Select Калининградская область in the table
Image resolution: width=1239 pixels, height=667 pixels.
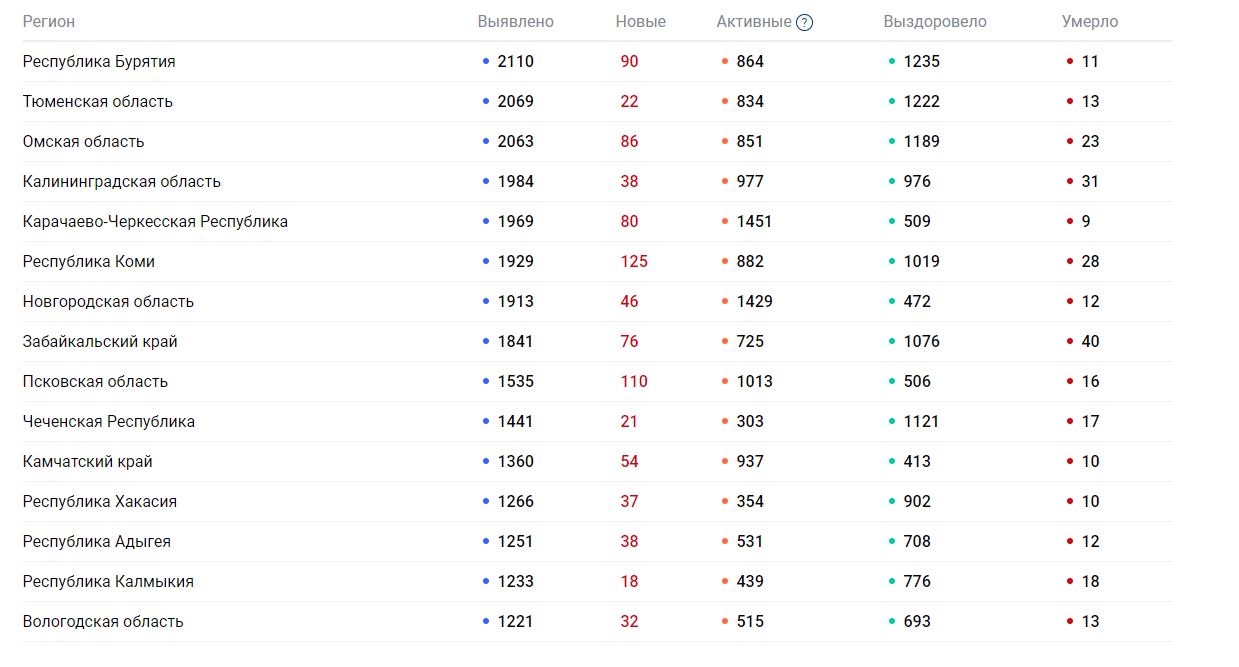tap(122, 182)
